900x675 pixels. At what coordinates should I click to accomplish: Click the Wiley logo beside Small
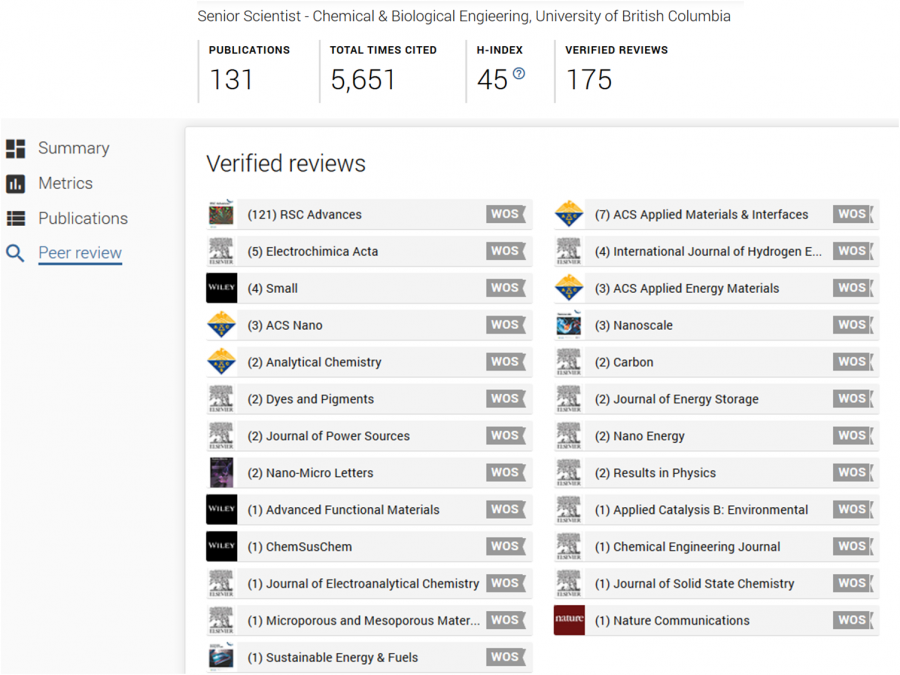pos(222,288)
